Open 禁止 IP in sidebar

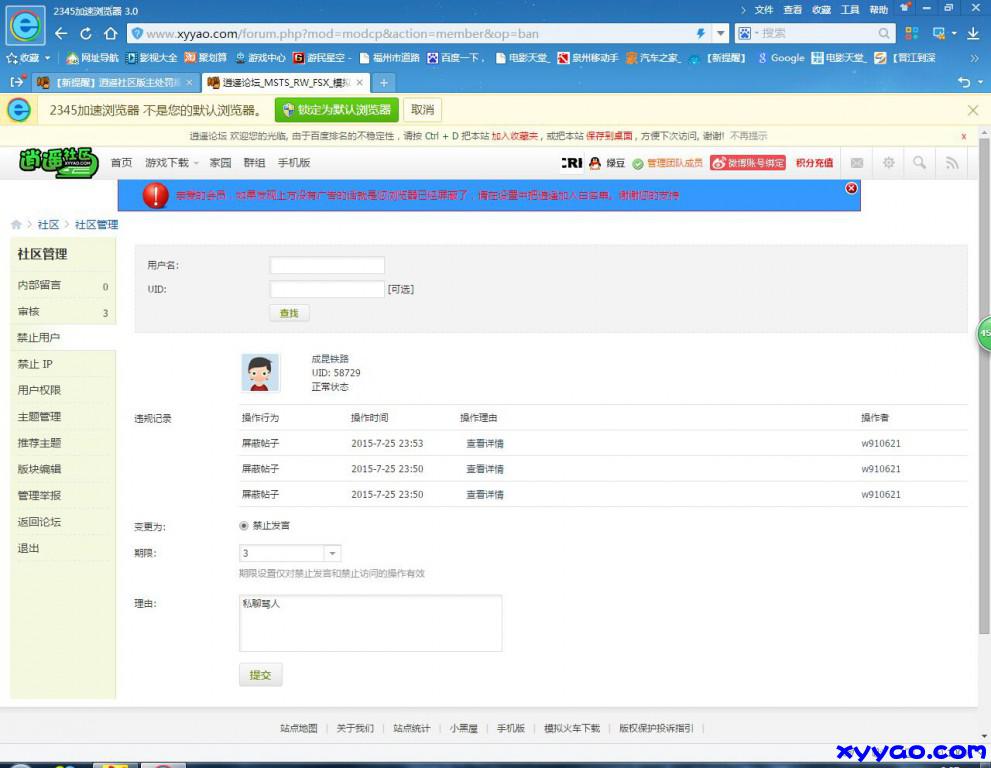(35, 364)
